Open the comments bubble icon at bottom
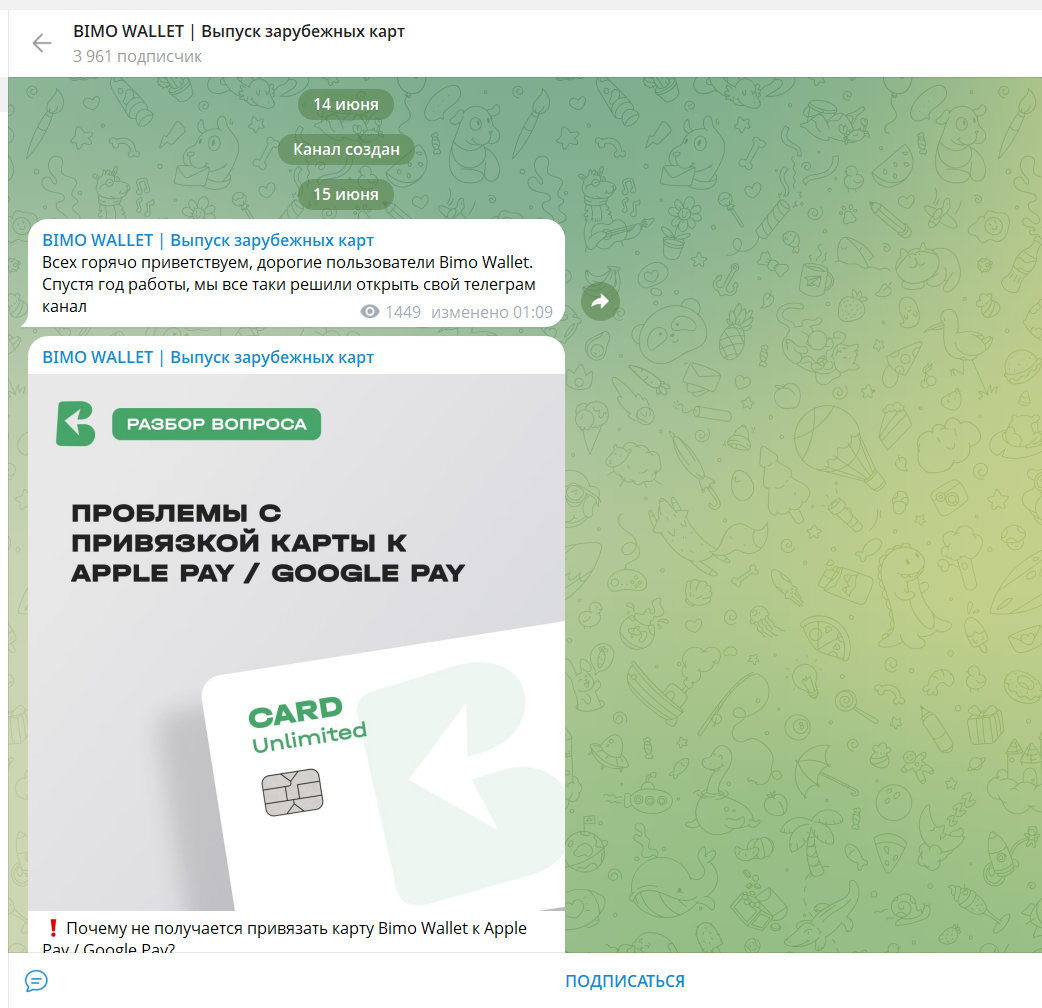The width and height of the screenshot is (1042, 1008). coord(36,981)
